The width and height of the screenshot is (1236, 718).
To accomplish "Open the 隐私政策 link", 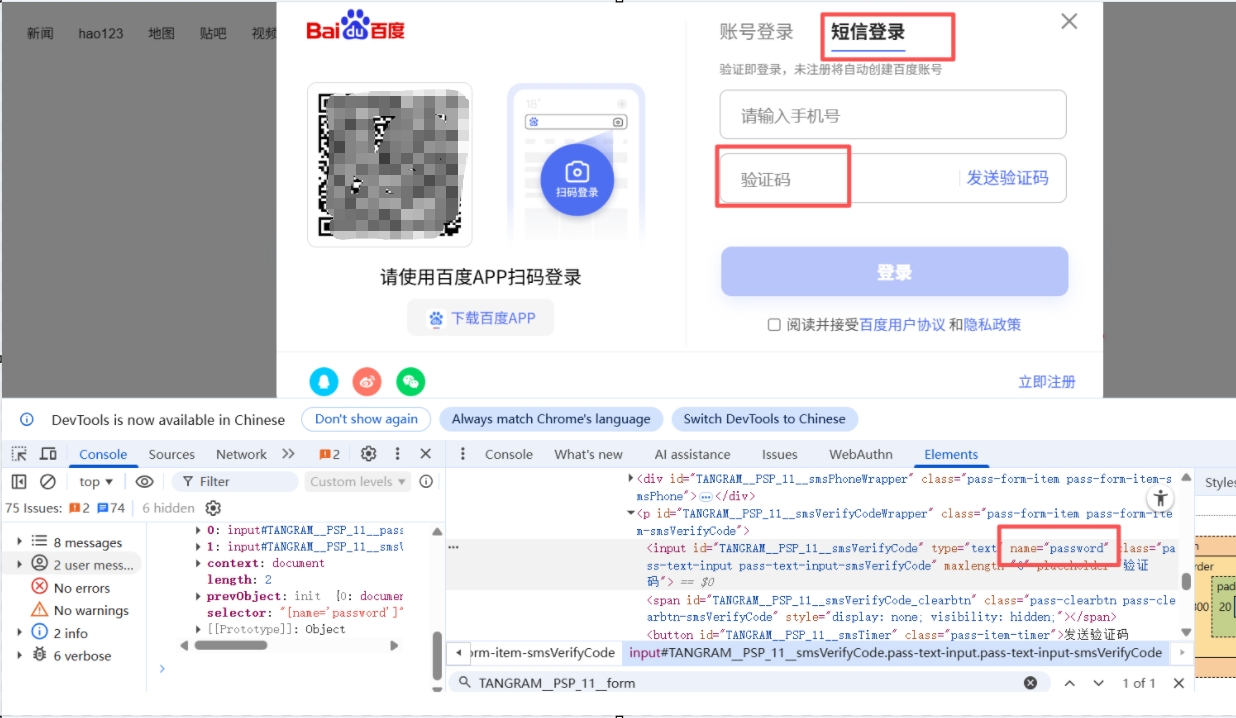I will (x=992, y=324).
